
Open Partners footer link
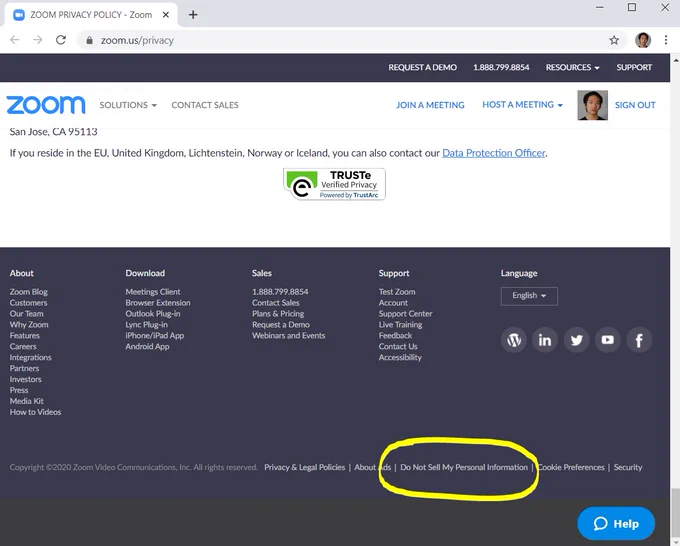(24, 368)
